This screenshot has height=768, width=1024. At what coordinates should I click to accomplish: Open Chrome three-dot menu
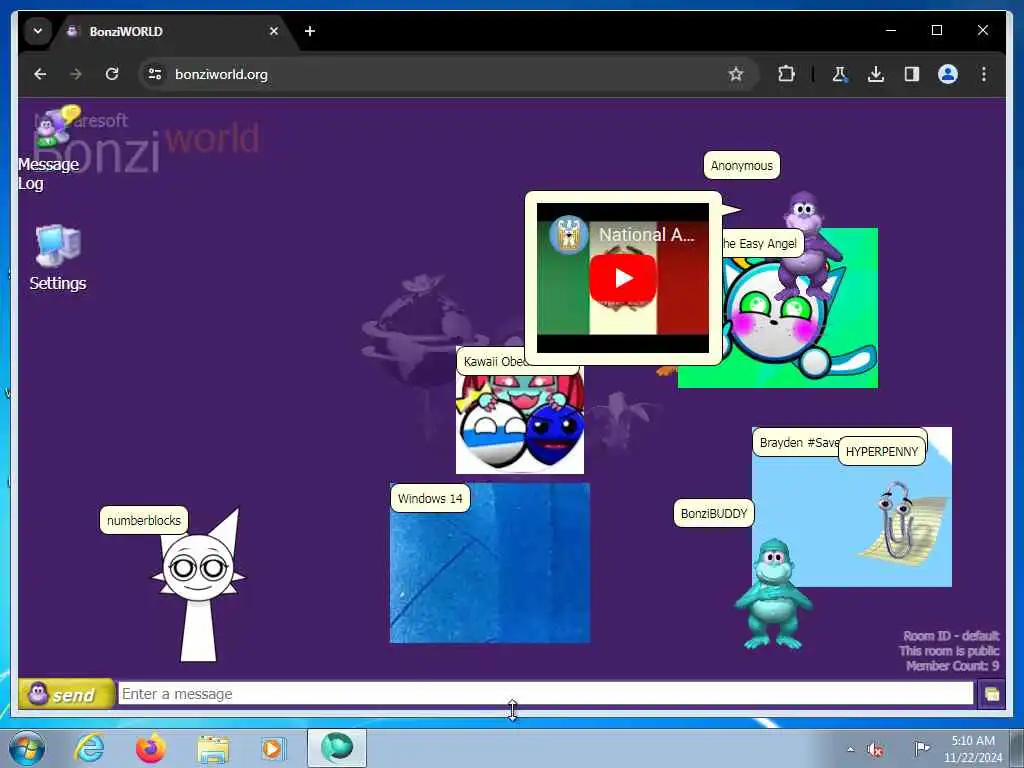tap(984, 74)
